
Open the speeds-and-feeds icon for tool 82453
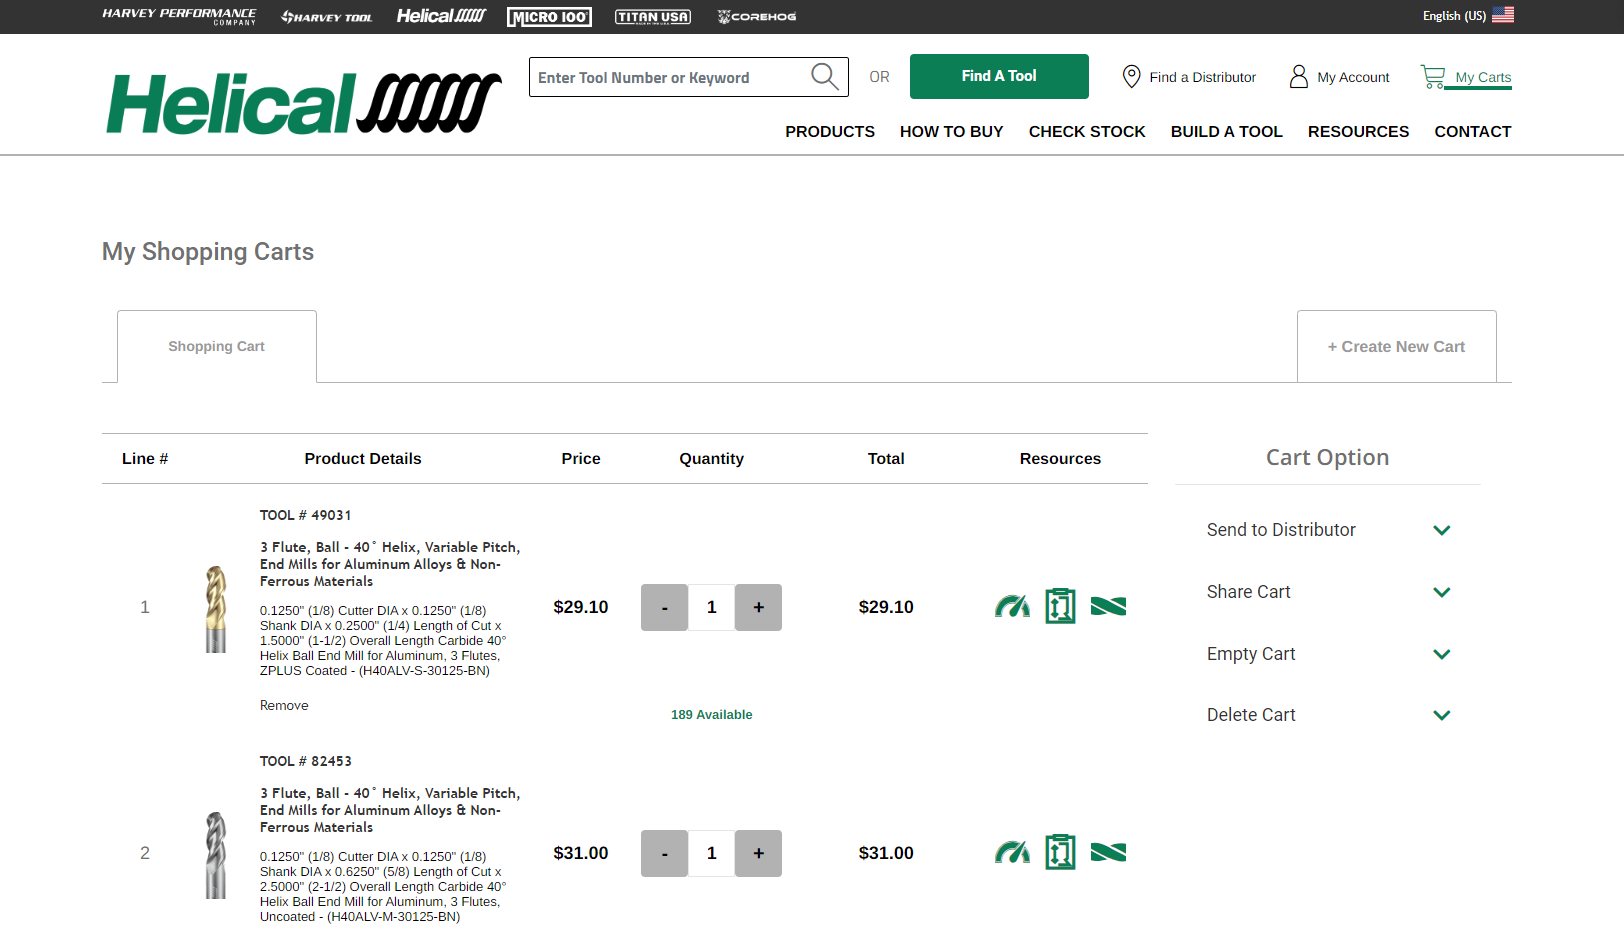(1012, 852)
